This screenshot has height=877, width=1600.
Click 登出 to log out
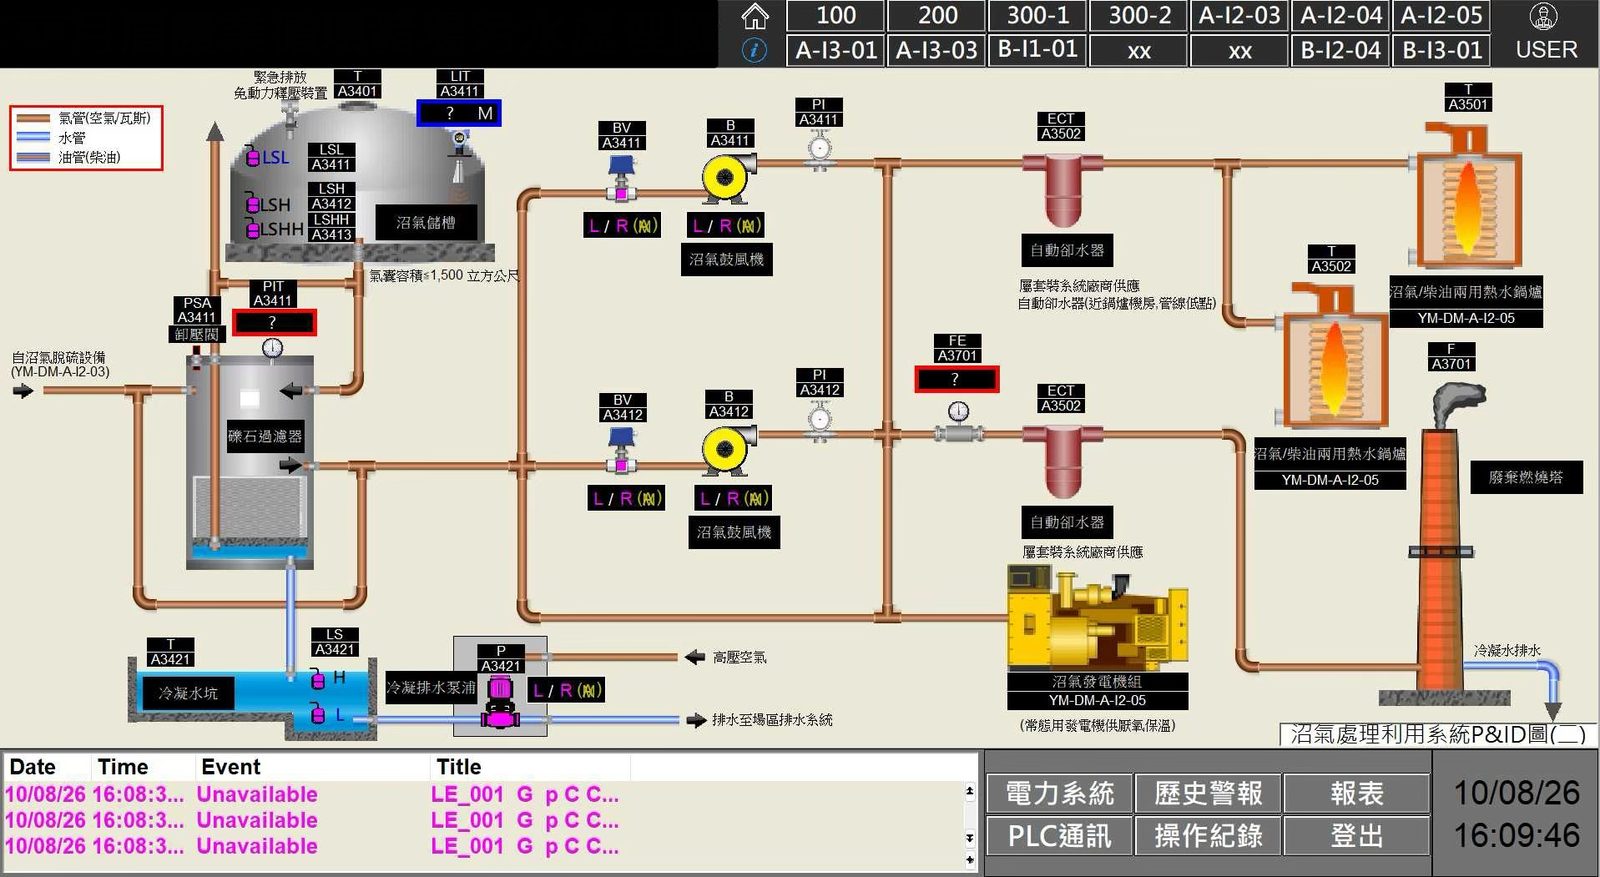pyautogui.click(x=1356, y=835)
